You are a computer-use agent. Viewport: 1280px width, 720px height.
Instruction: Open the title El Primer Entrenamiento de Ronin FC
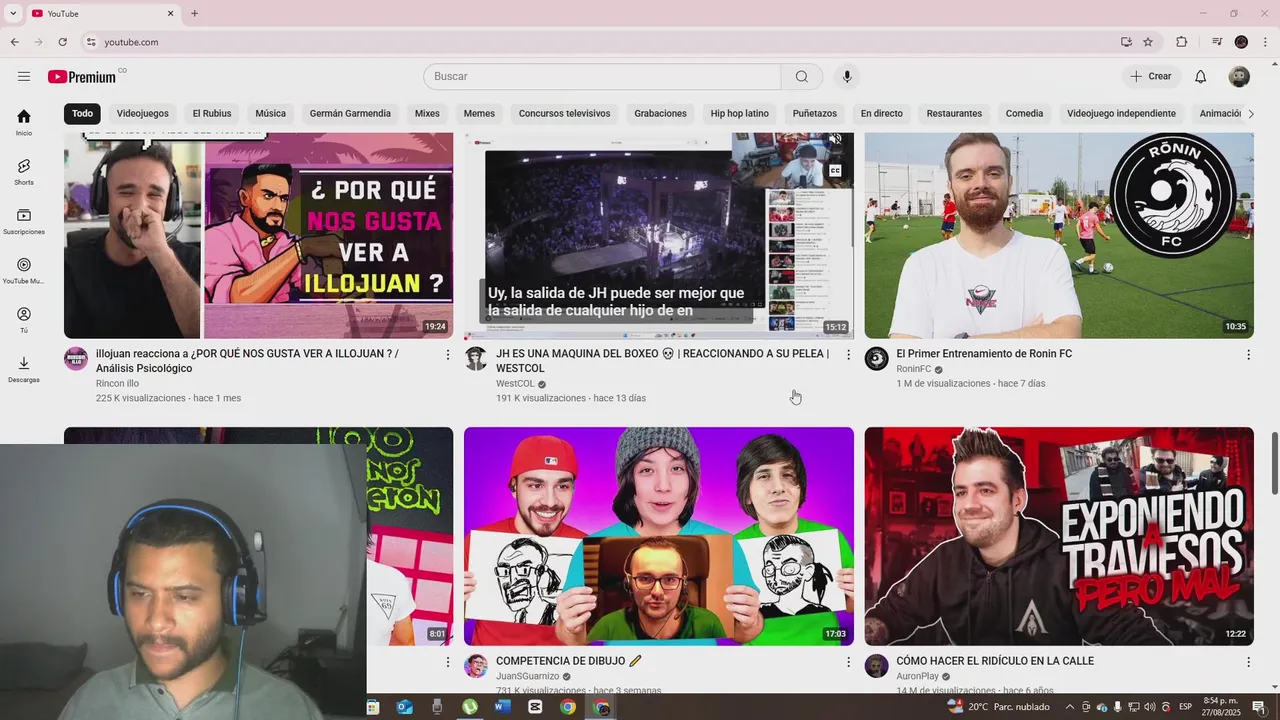pos(984,354)
